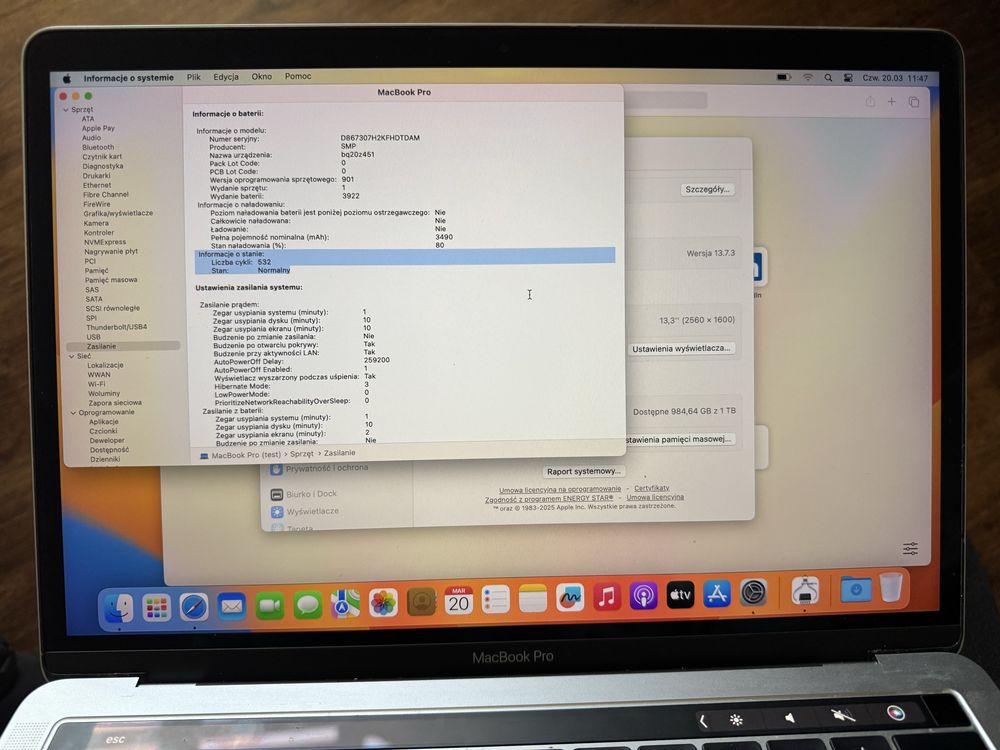Open the Okno menu

pos(261,77)
